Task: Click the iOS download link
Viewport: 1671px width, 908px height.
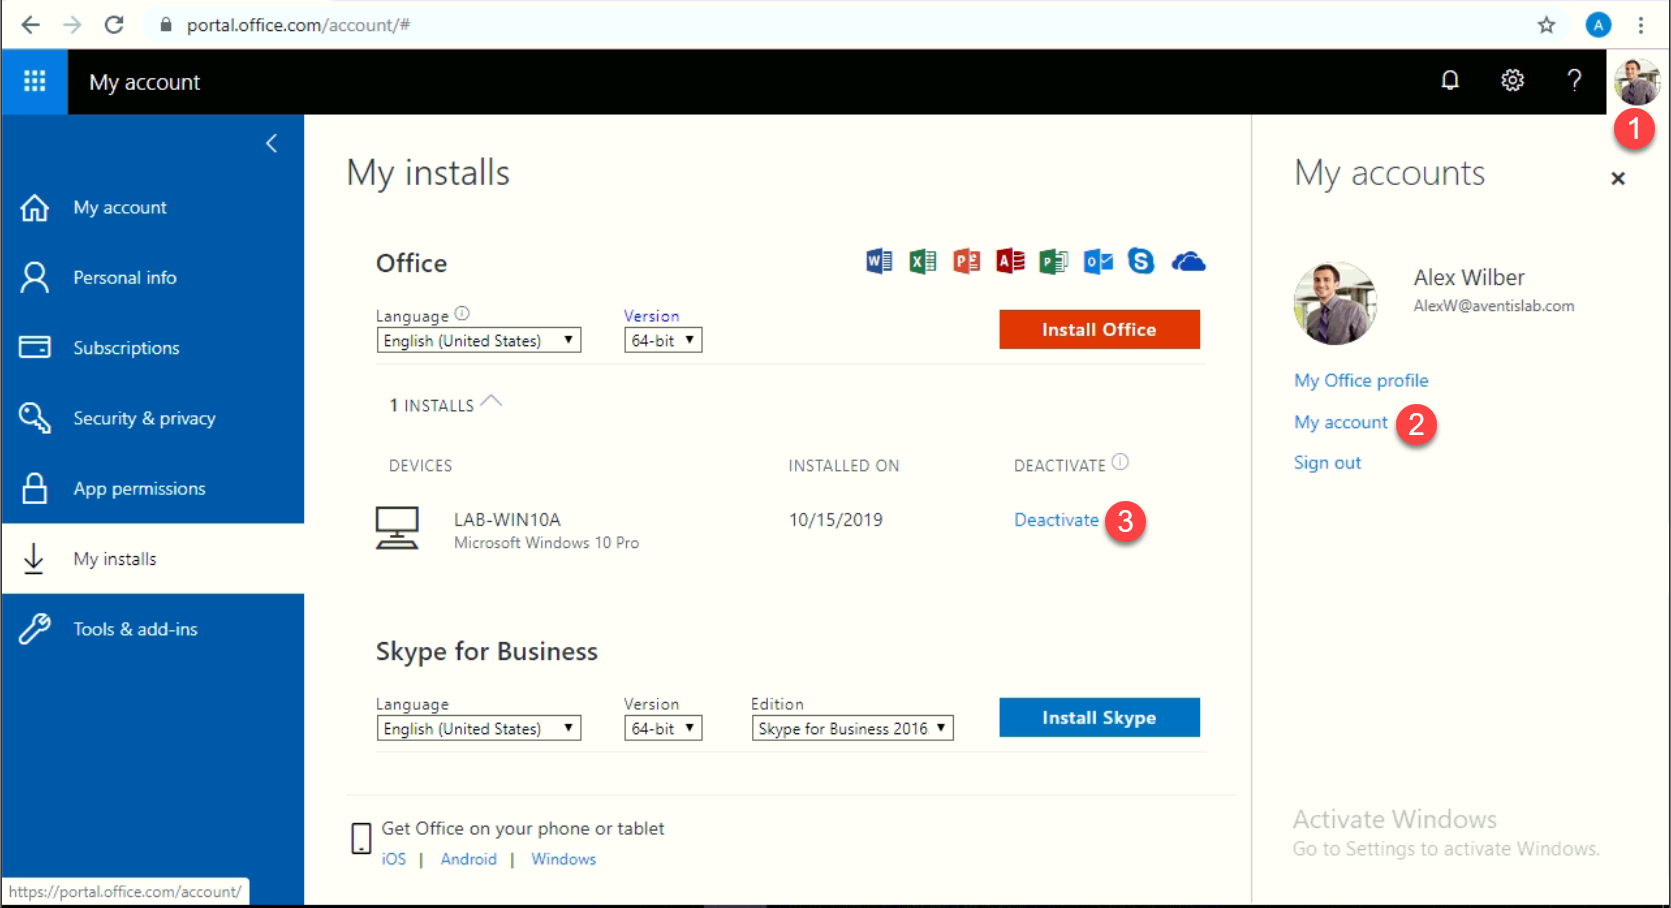Action: (x=394, y=859)
